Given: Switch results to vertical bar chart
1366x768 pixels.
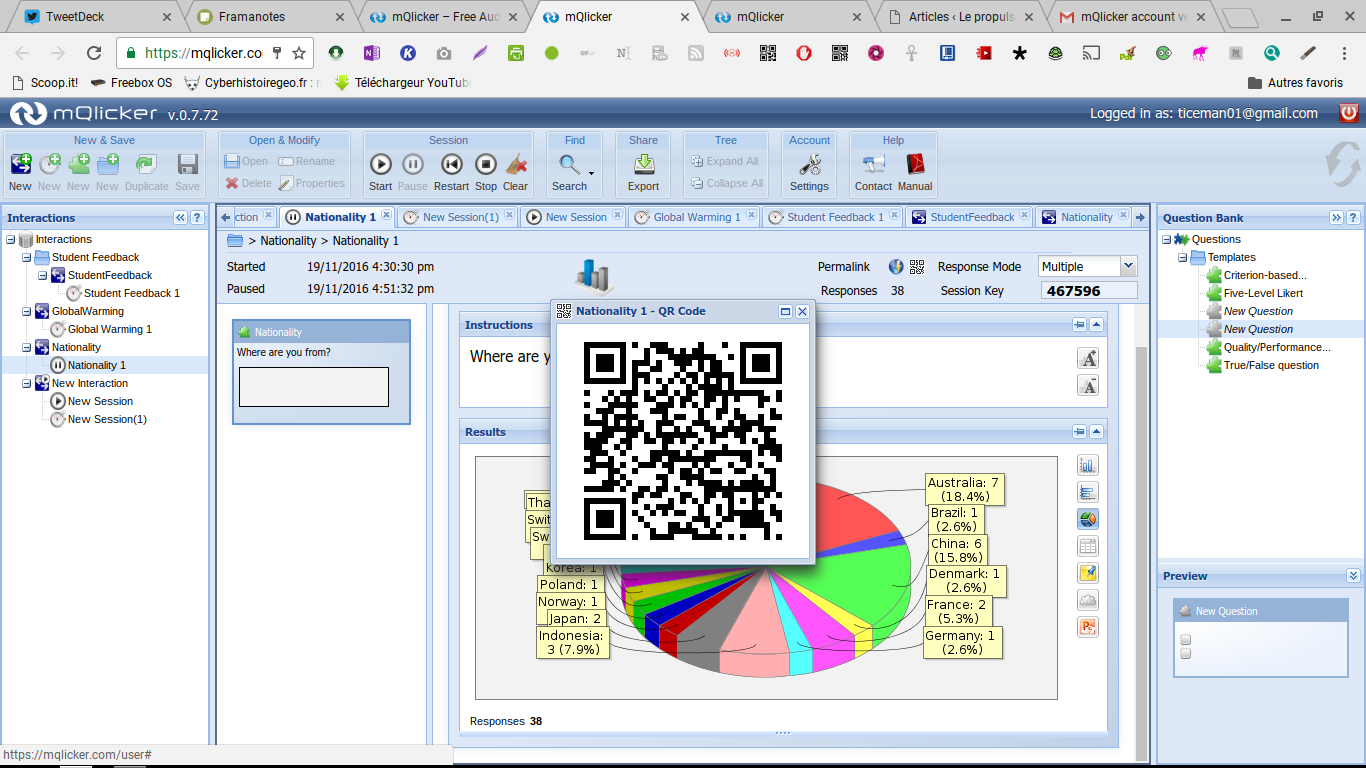Looking at the screenshot, I should (1088, 465).
